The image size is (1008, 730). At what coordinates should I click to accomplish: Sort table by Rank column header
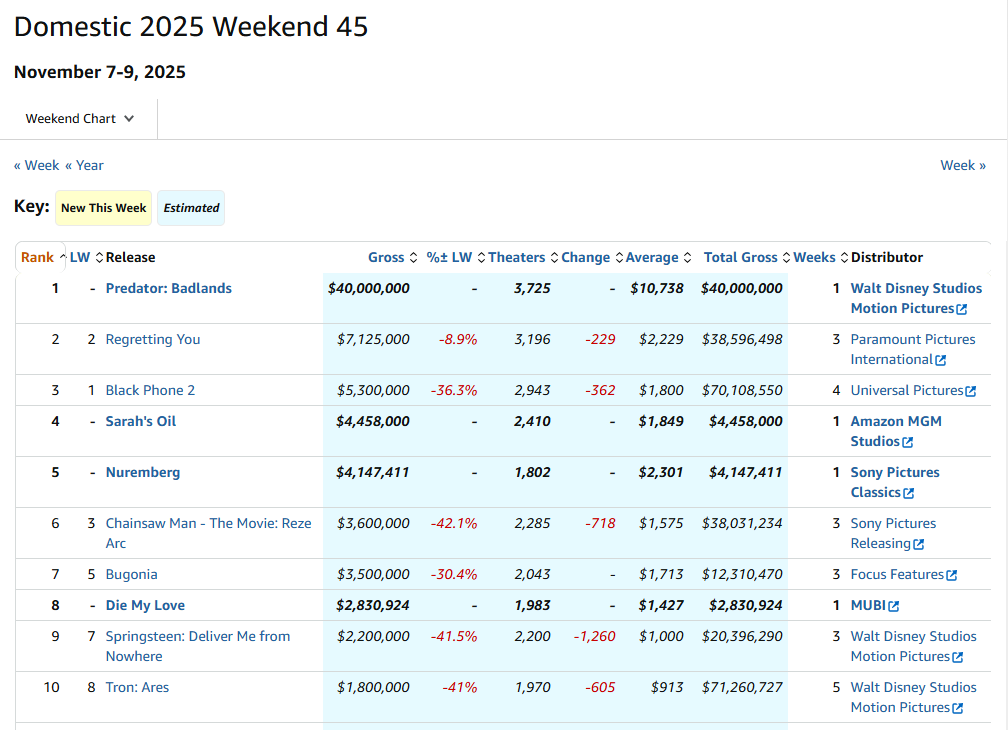click(x=37, y=257)
